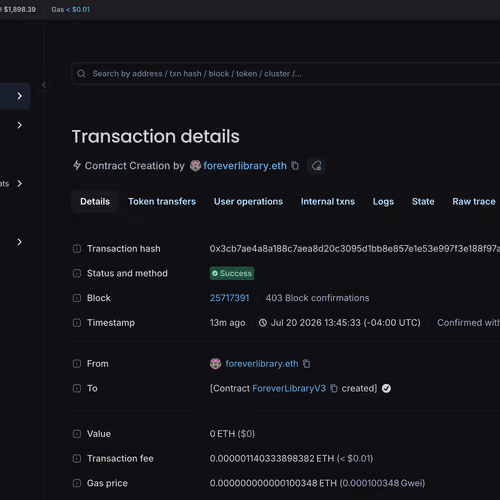Open block 25717391 link
Screen dimensions: 500x500
[229, 298]
